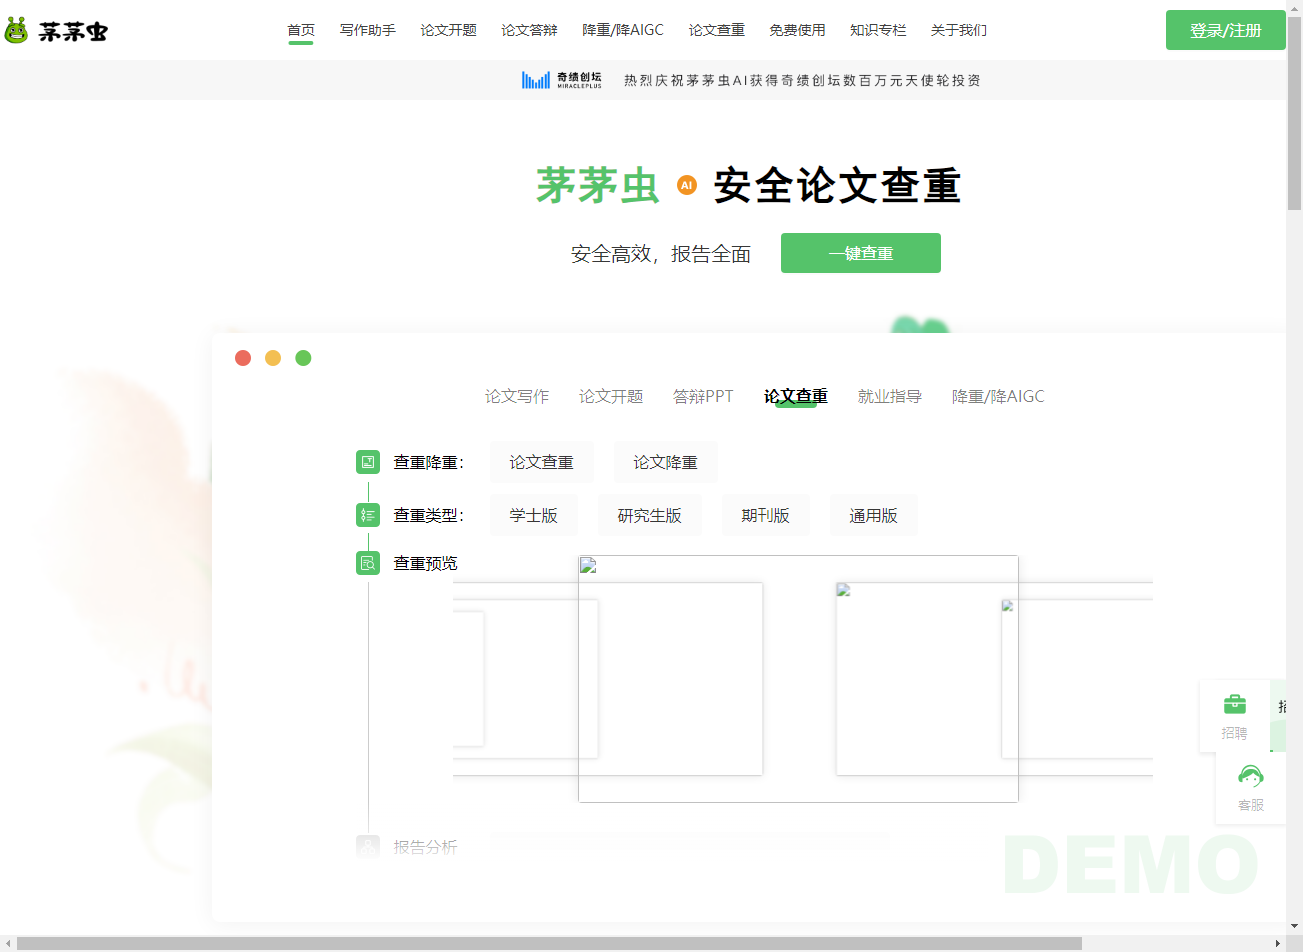Select the 论文降重 option button
Screen dimensions: 1303x952
point(666,462)
